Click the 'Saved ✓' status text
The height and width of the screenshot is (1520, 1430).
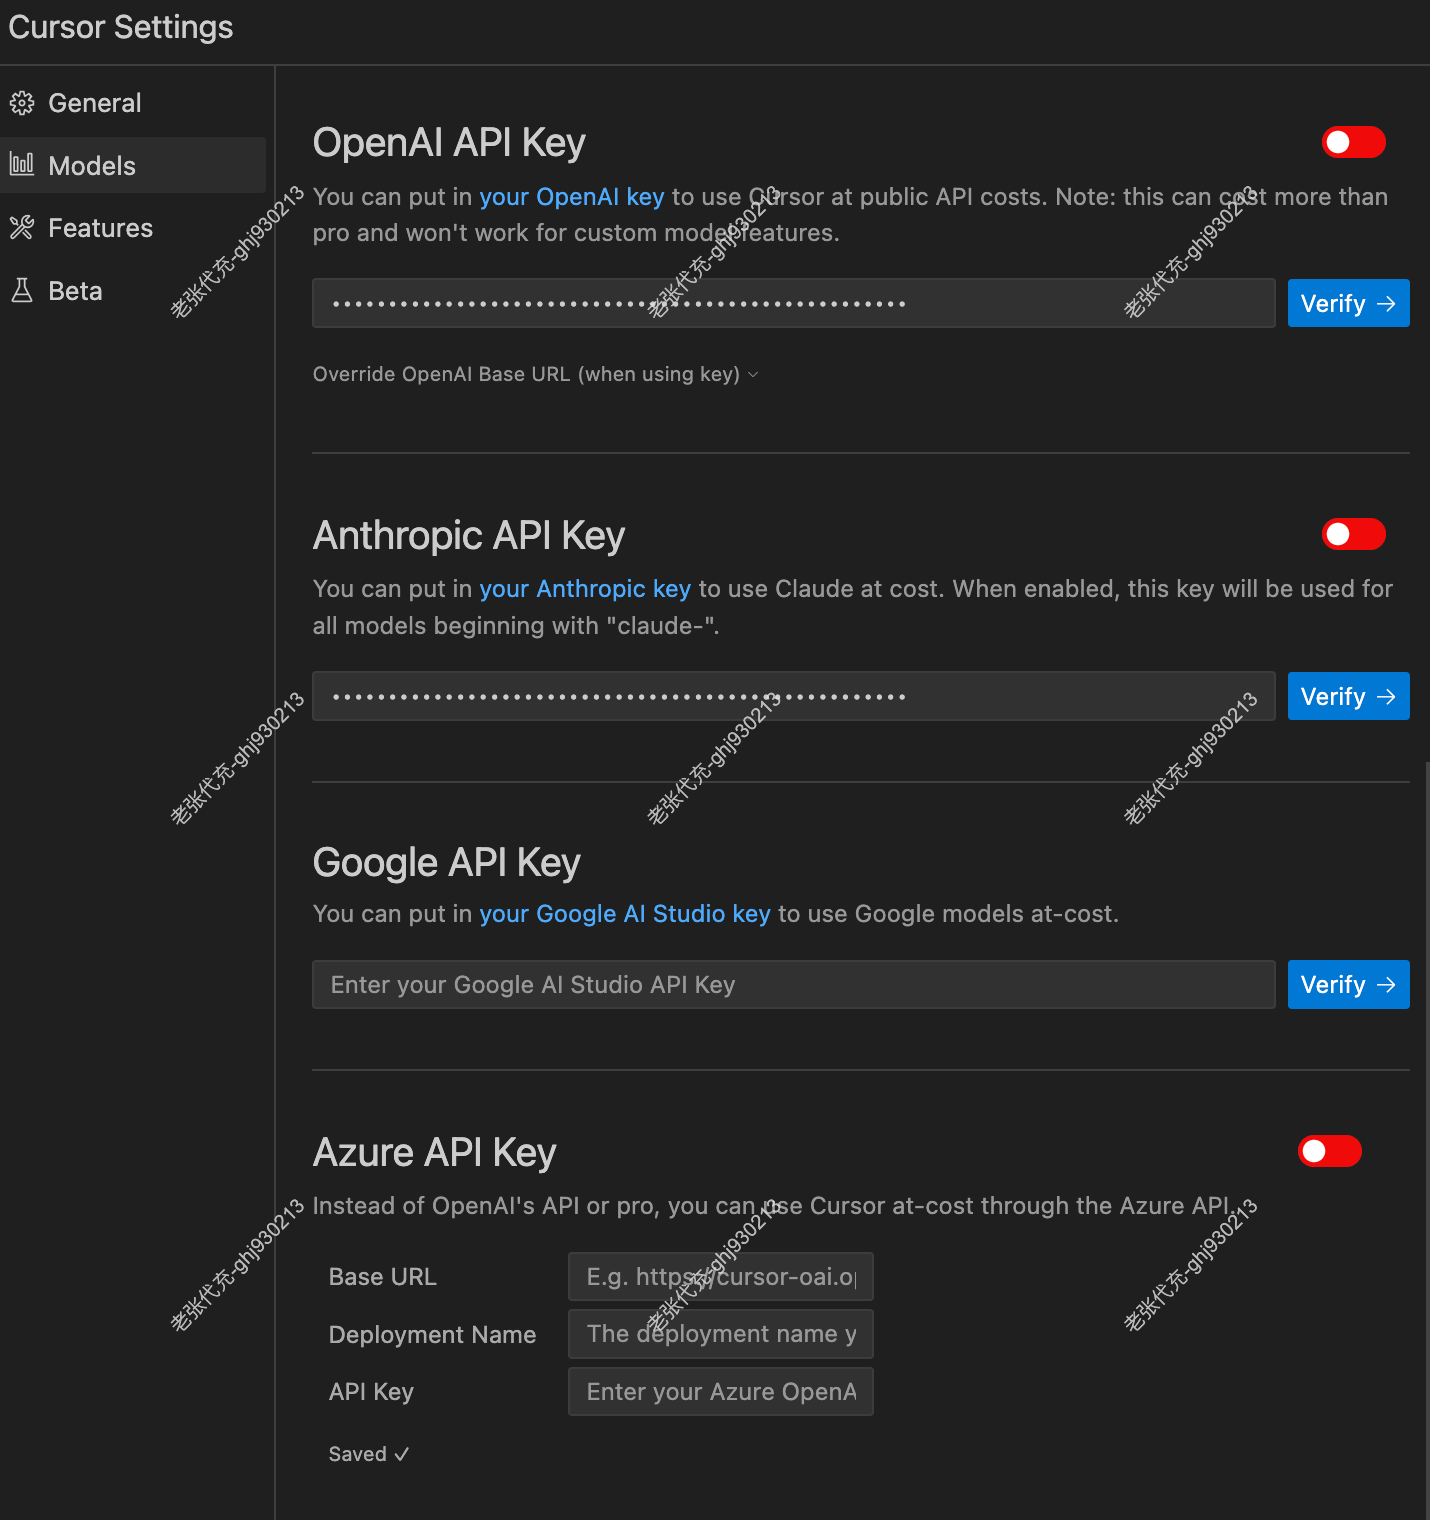click(x=369, y=1454)
